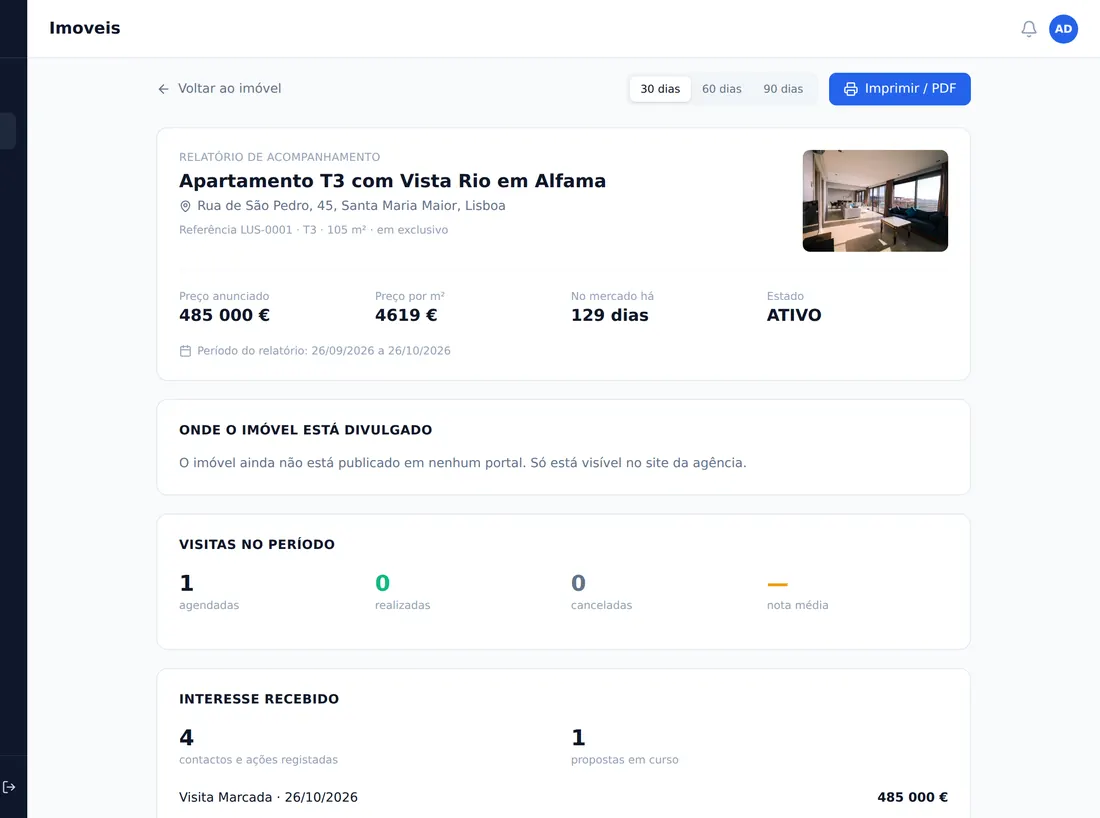Click the address Rua de São Pedro, 45
The width and height of the screenshot is (1100, 818).
(351, 206)
